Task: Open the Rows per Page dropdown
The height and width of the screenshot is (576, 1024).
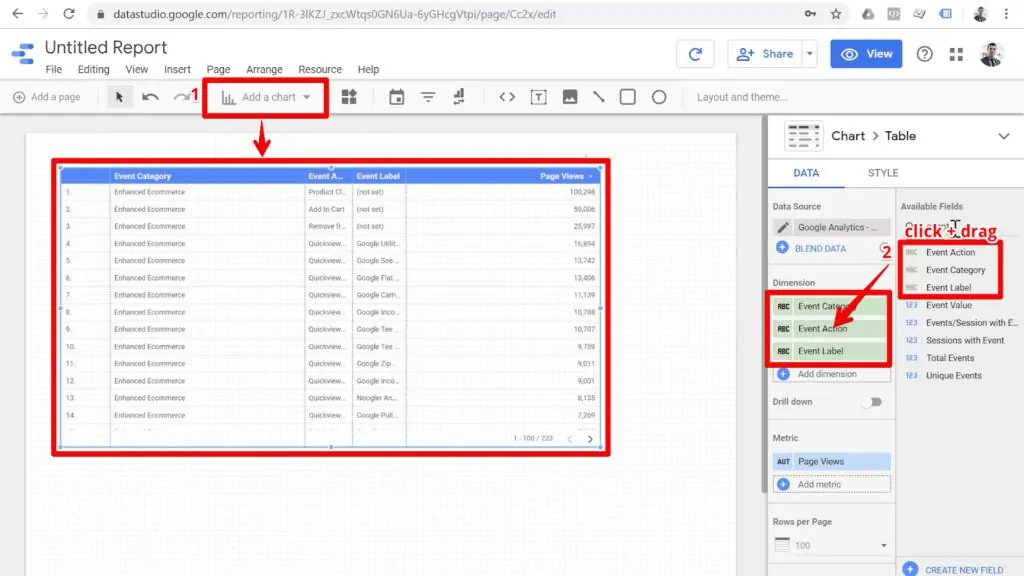Action: point(831,545)
